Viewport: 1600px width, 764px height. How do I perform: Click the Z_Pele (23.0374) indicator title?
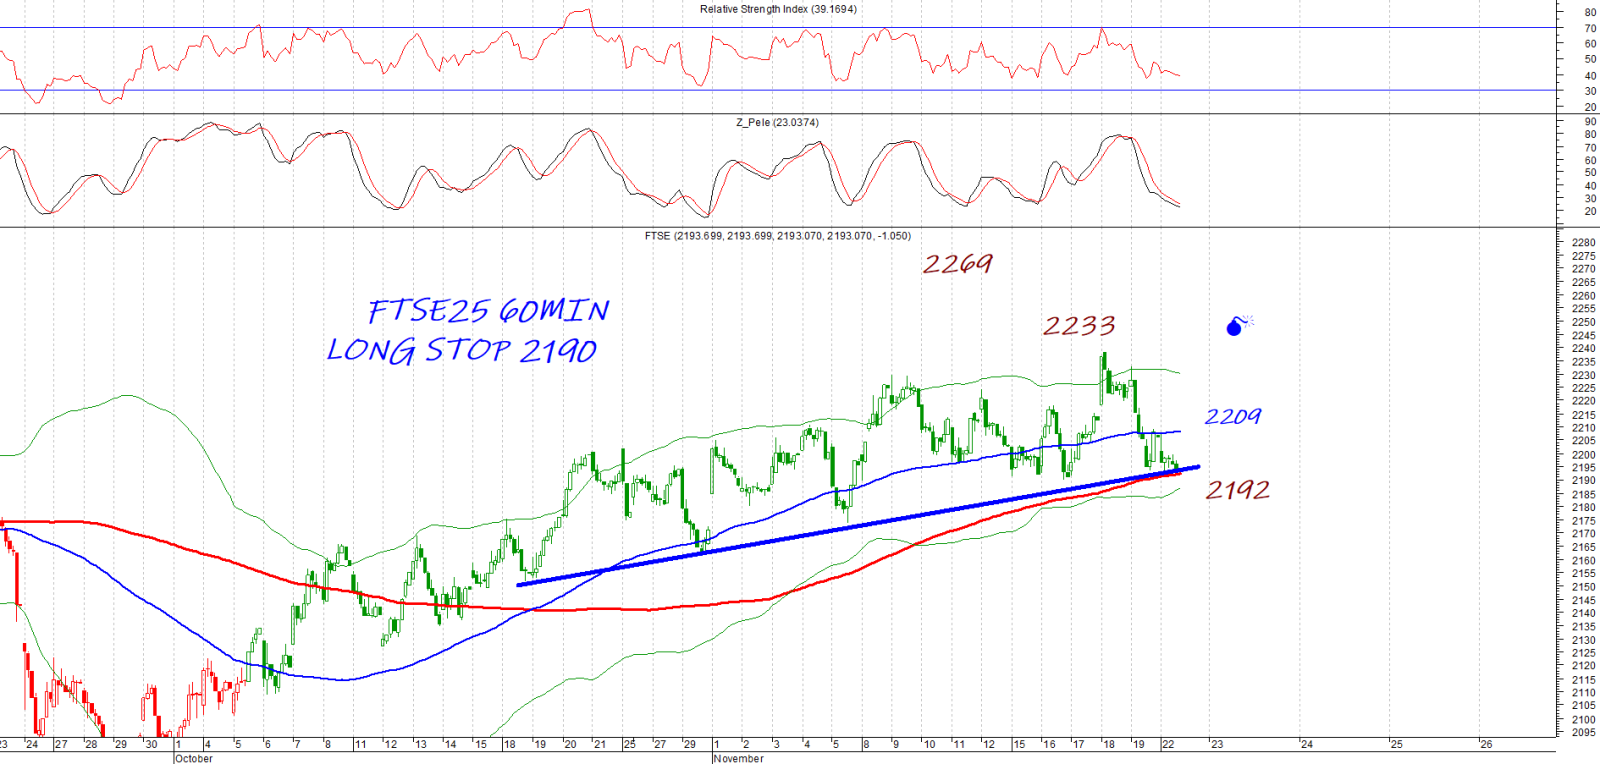777,122
